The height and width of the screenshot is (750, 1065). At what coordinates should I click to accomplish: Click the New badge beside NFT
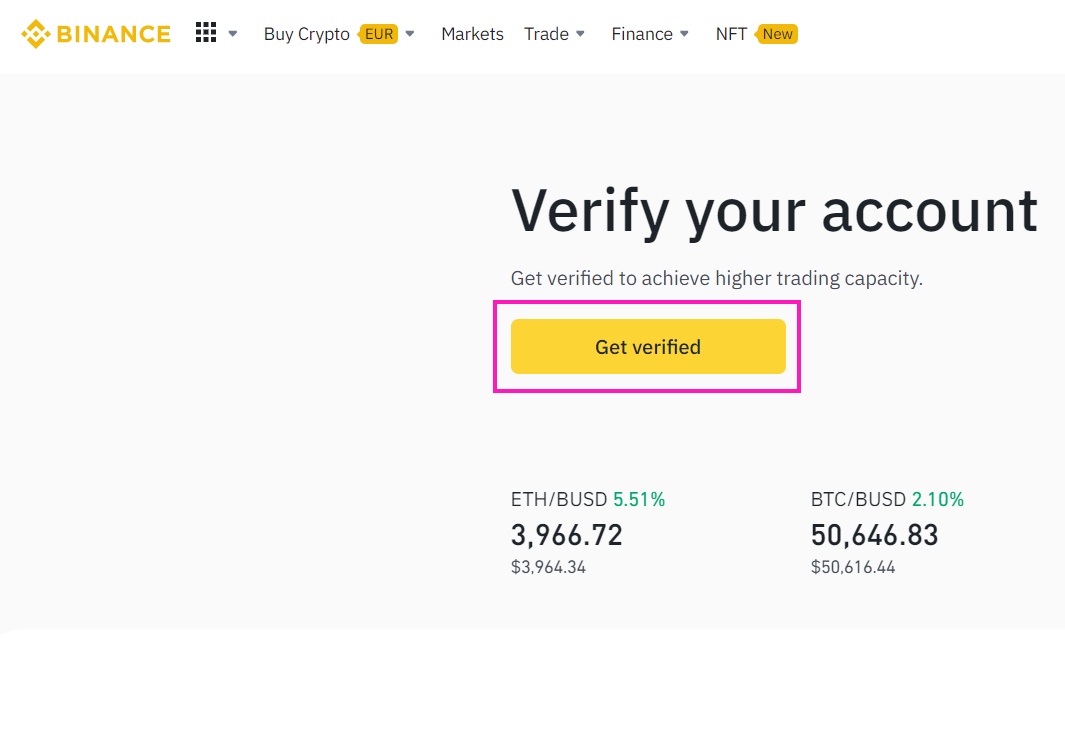pyautogui.click(x=777, y=34)
